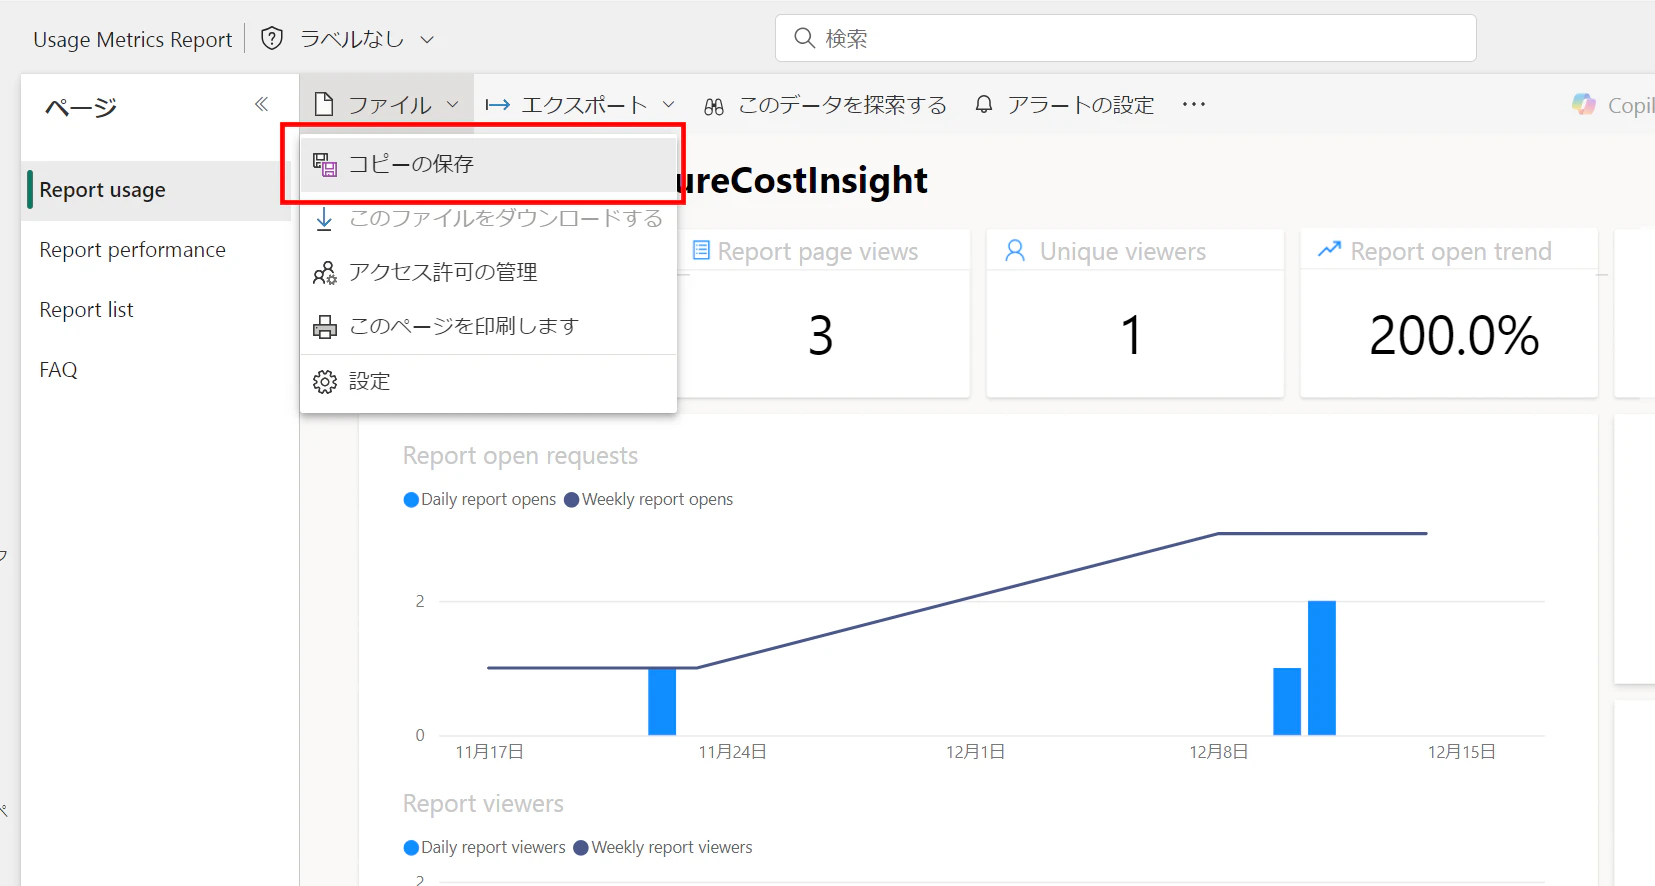This screenshot has height=886, width=1655.
Task: Click the コピーの保存 save-copy icon
Action: (325, 164)
